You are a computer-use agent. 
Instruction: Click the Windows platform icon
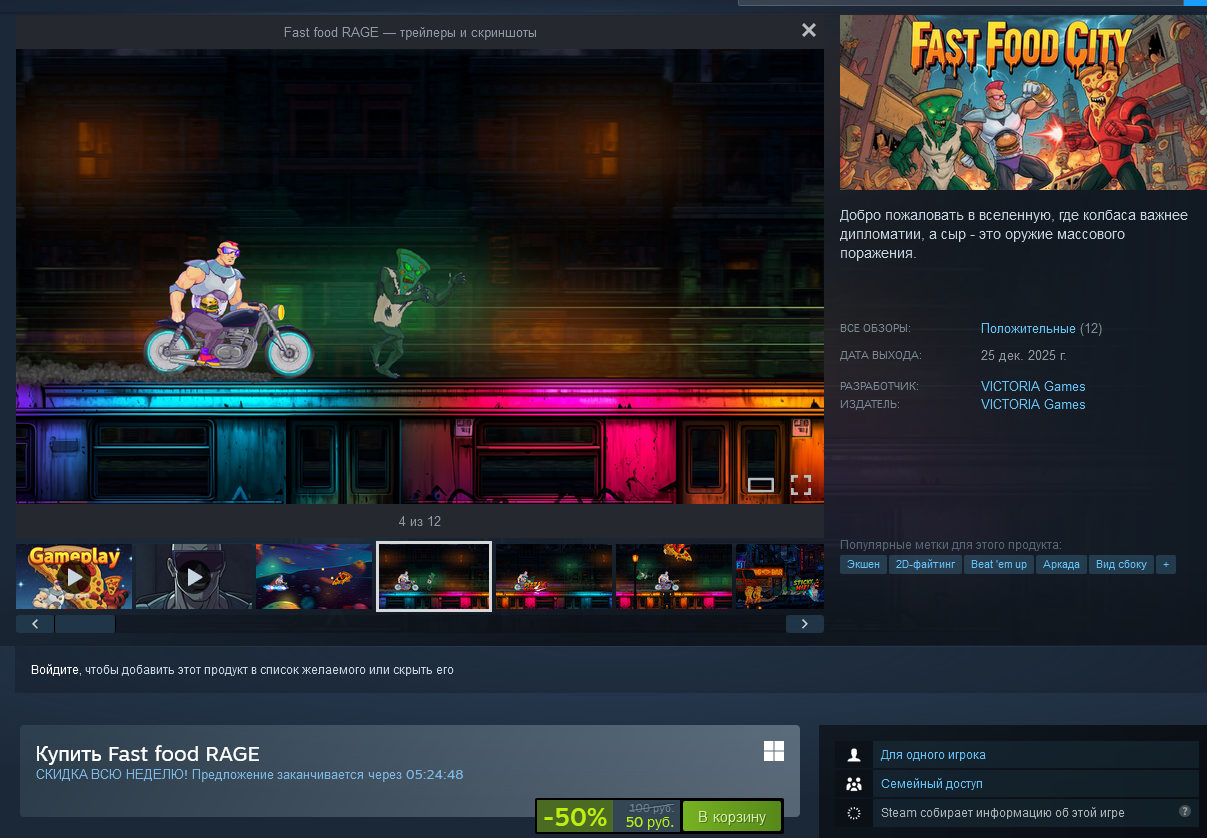[774, 751]
